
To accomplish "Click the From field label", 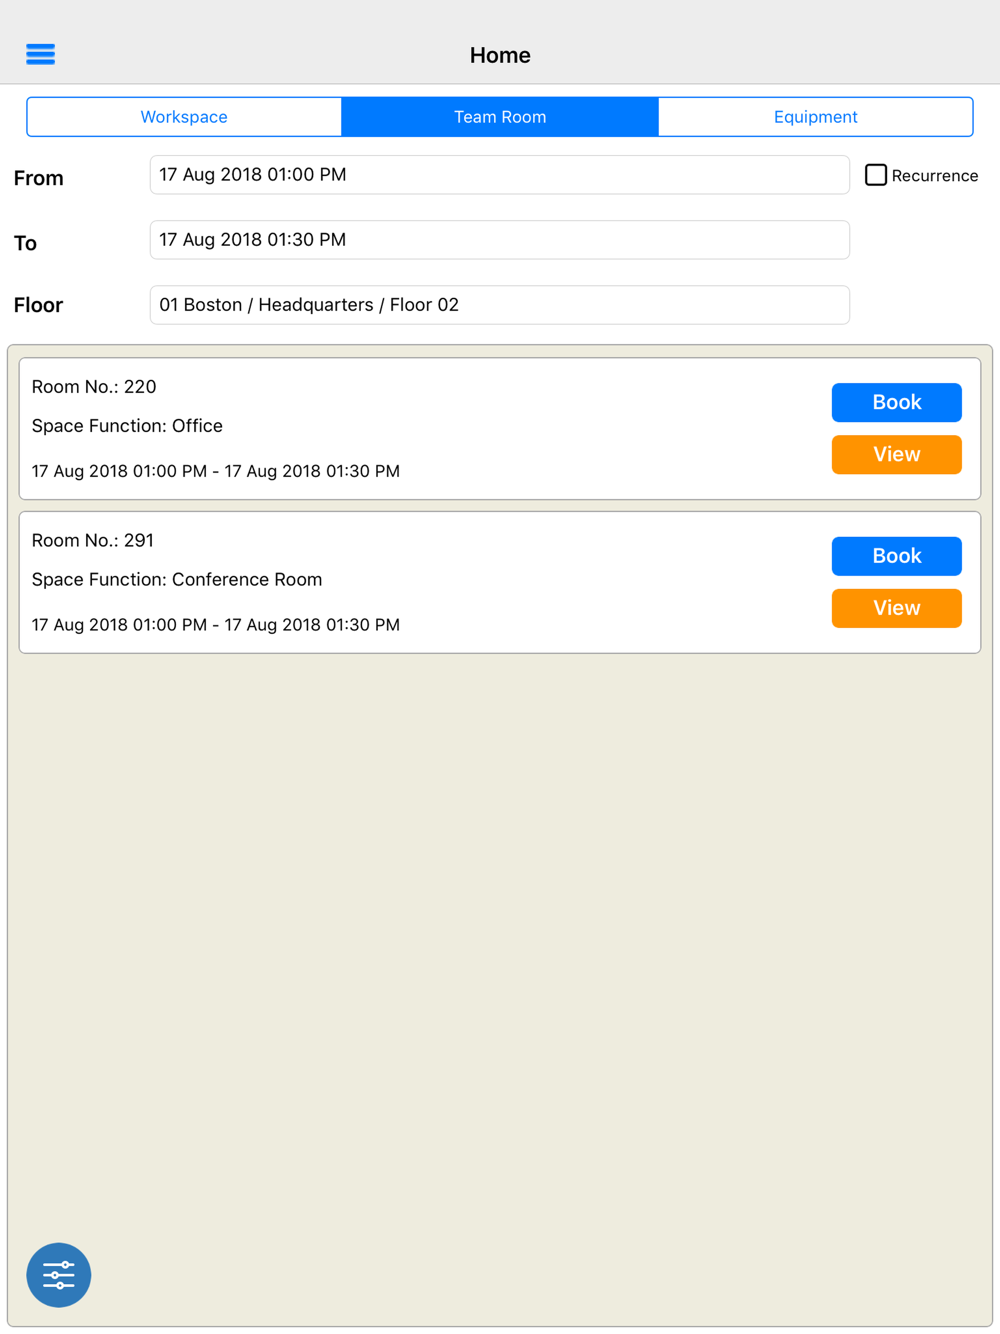I will [39, 178].
